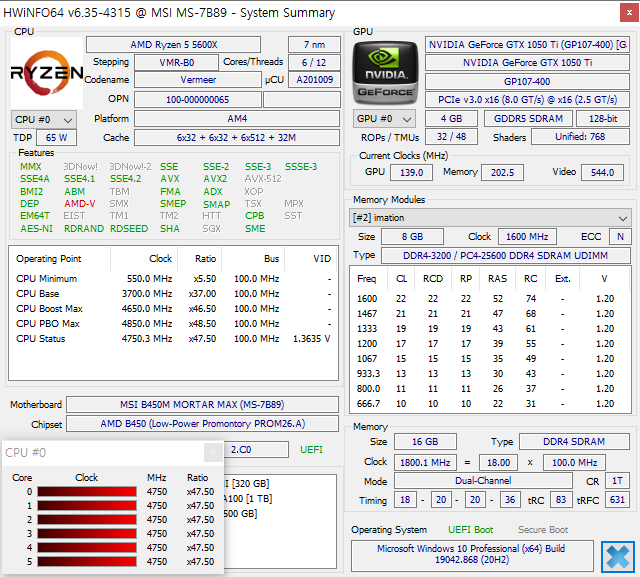The image size is (640, 577).
Task: Click the TDP 65 W field
Action: tap(56, 138)
